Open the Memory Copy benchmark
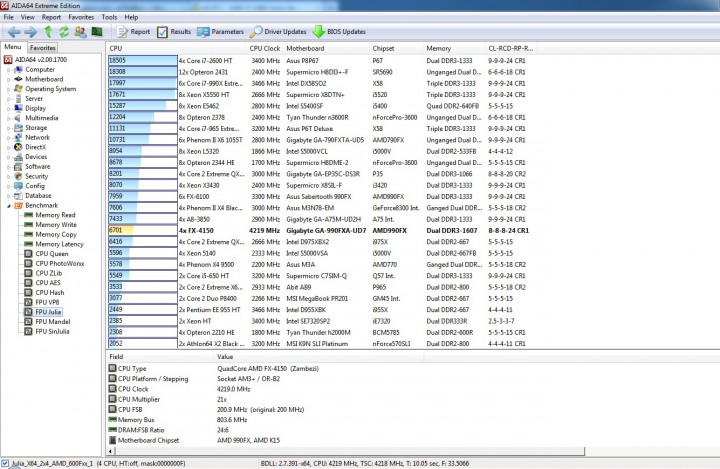720x469 pixels. (x=51, y=234)
